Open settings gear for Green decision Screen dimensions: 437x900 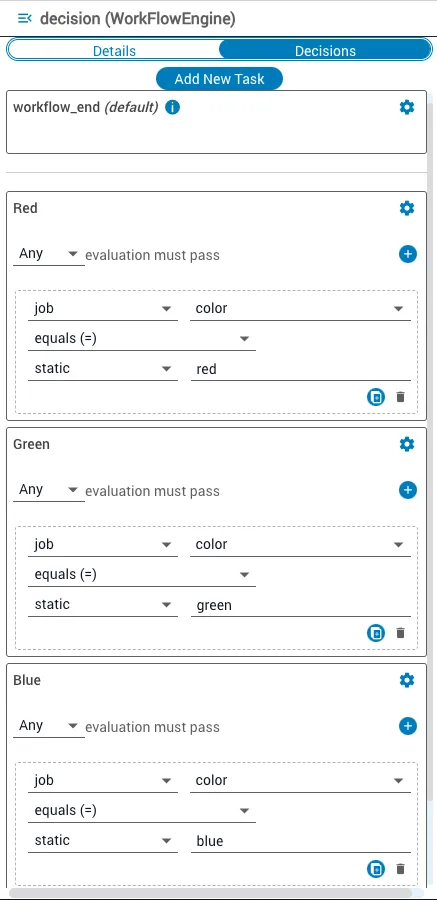[407, 444]
